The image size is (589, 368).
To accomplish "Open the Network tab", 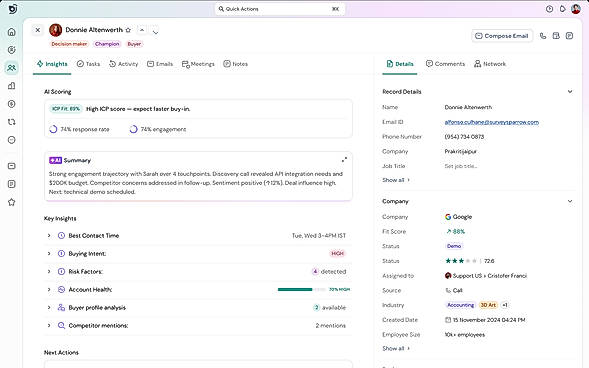I will click(490, 64).
